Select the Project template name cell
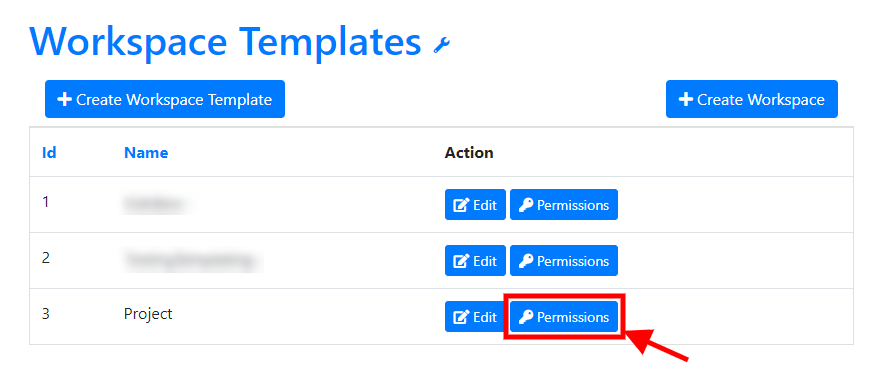Image resolution: width=880 pixels, height=379 pixels. coord(148,314)
